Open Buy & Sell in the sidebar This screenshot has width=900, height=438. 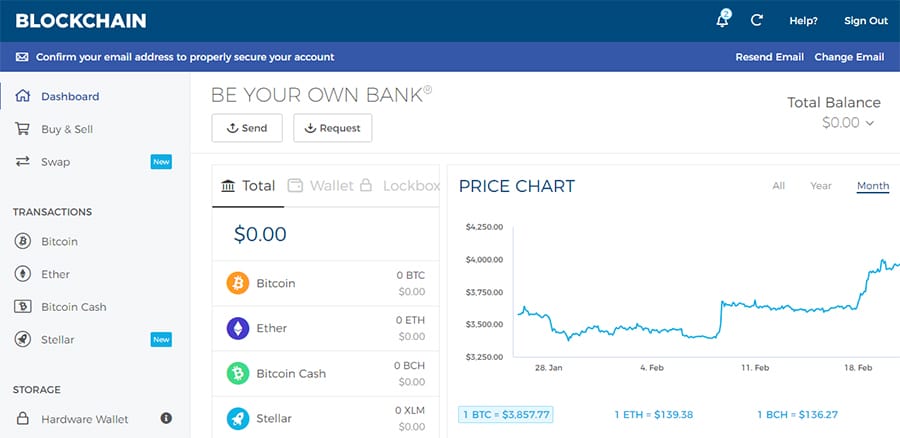tap(67, 129)
